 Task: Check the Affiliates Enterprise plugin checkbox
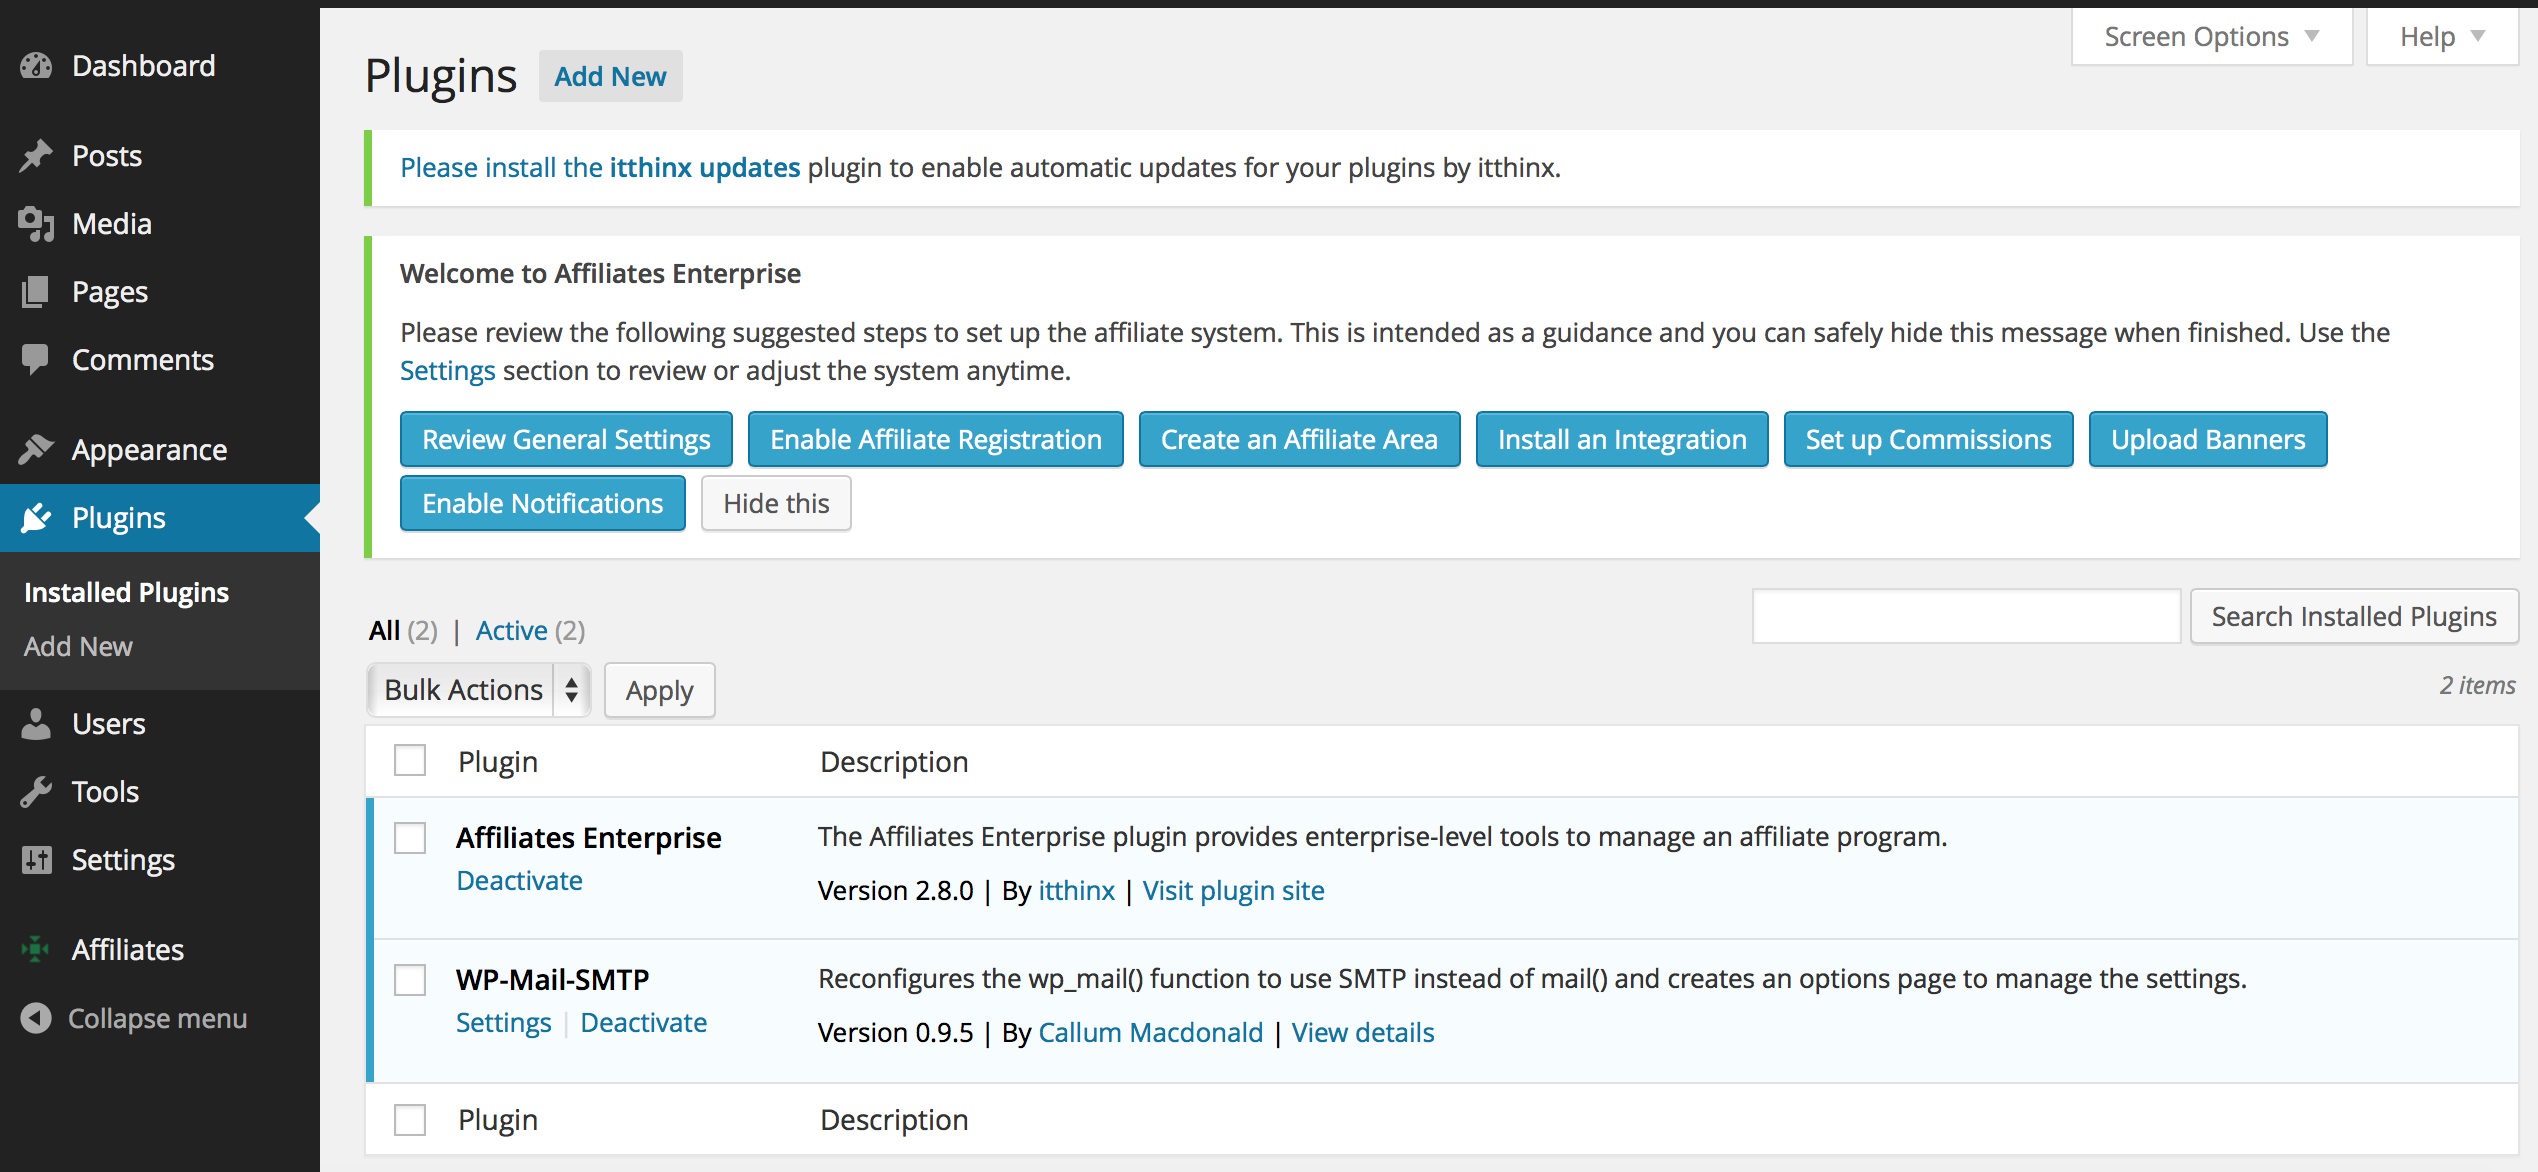point(410,838)
